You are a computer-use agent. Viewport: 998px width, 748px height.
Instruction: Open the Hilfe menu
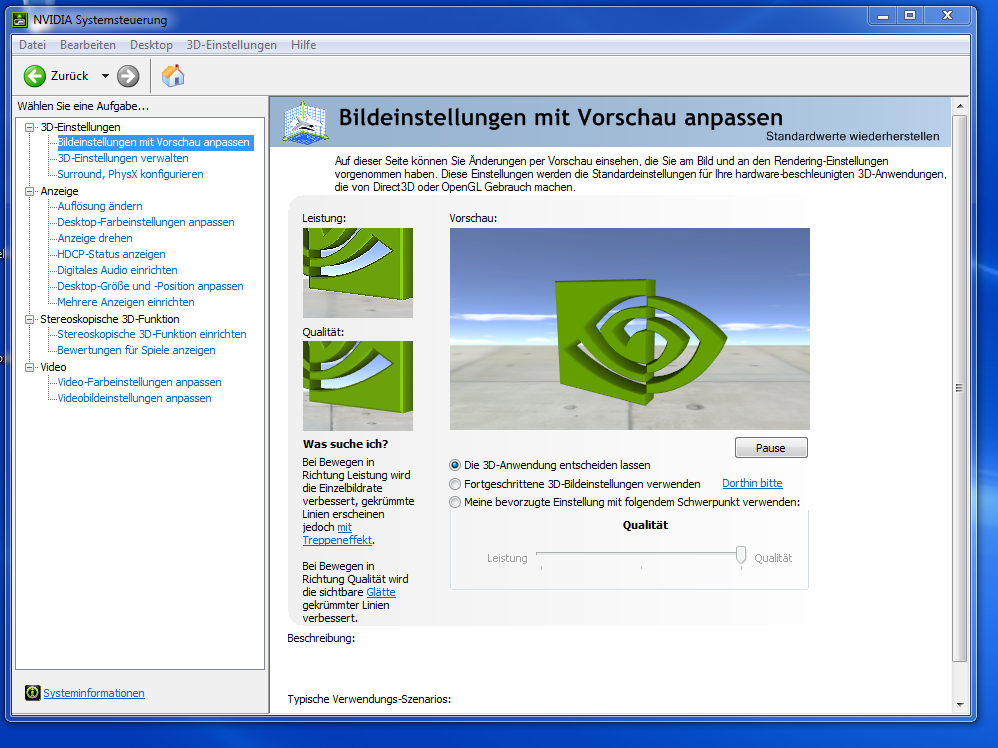tap(304, 45)
